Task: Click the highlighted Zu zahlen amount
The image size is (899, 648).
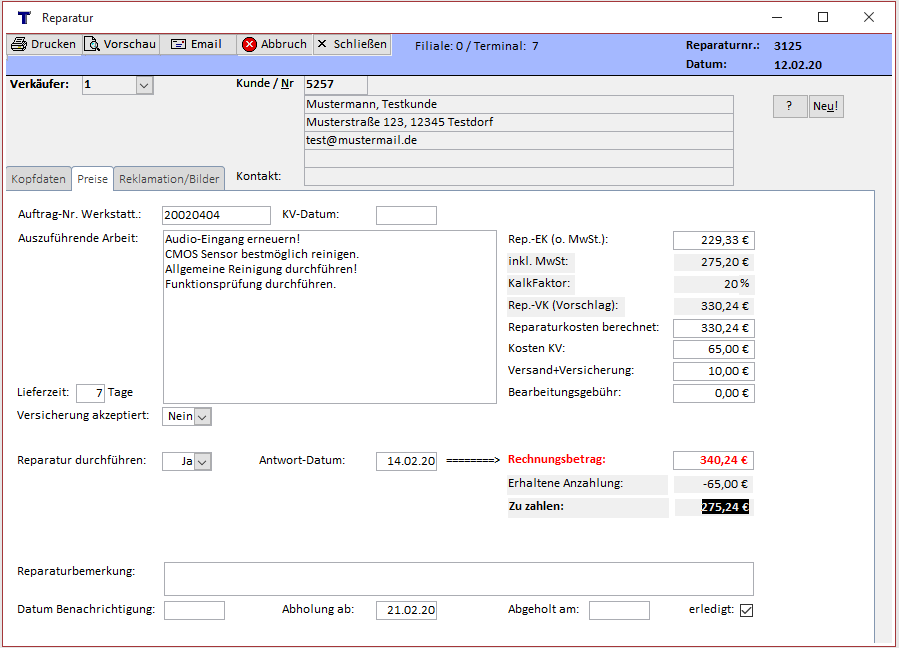Action: coord(725,507)
